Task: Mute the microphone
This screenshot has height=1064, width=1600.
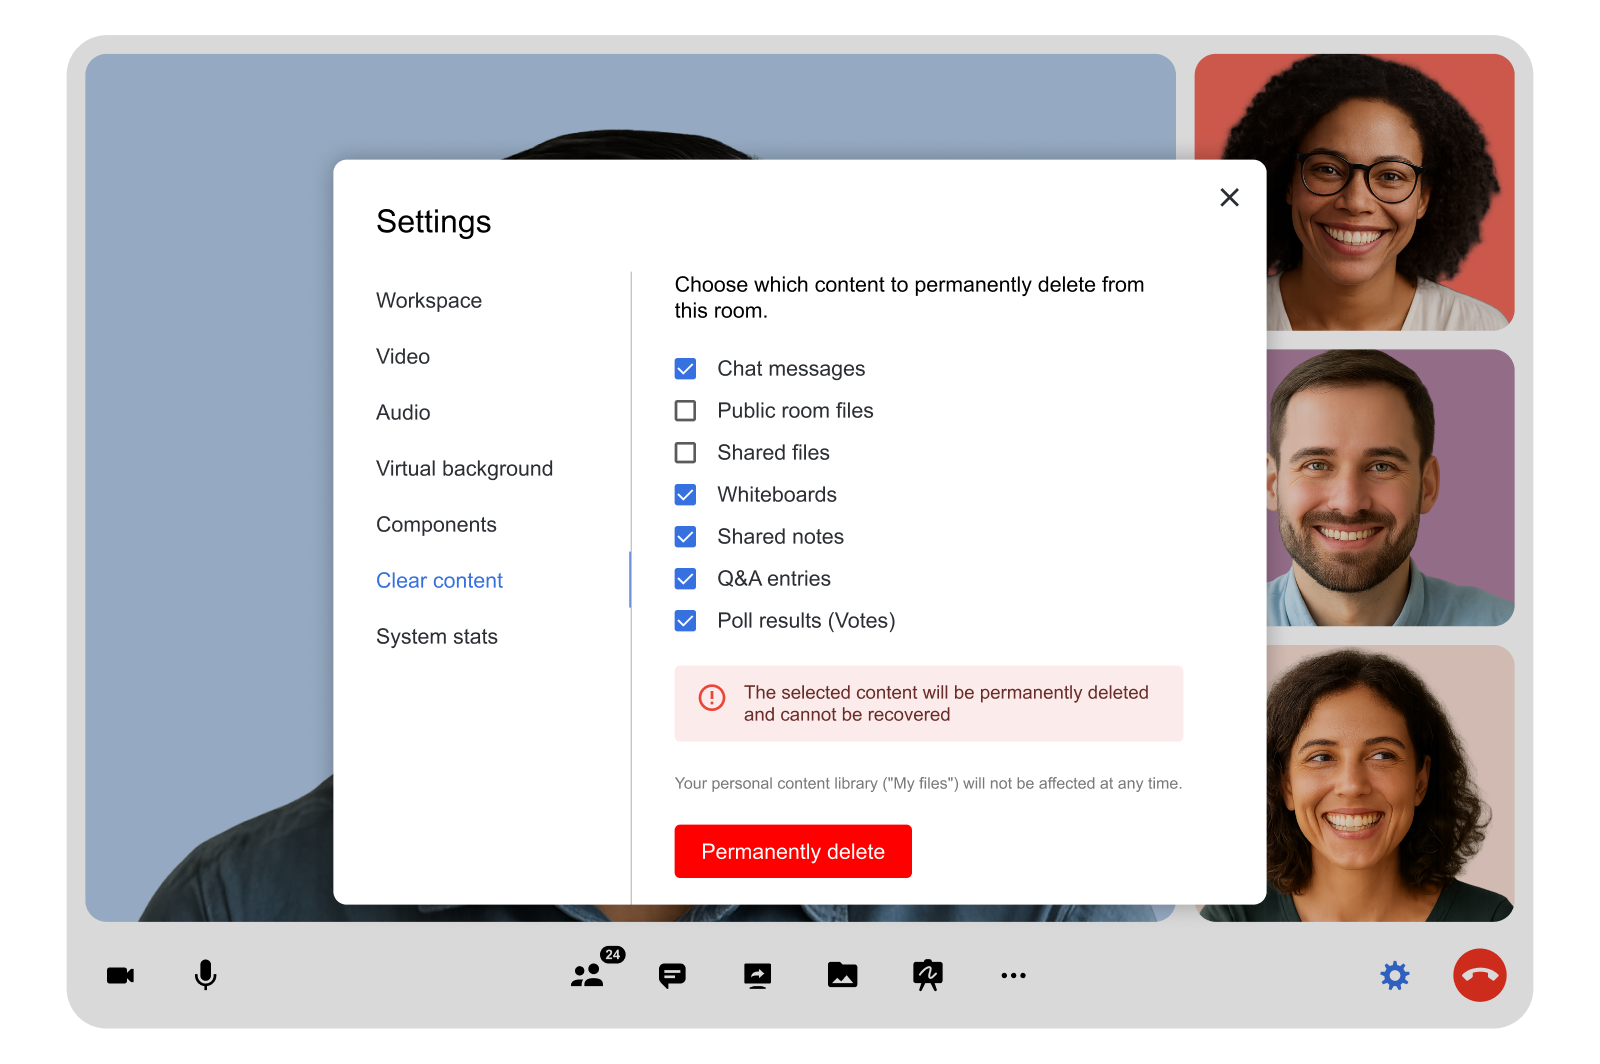Action: click(205, 975)
